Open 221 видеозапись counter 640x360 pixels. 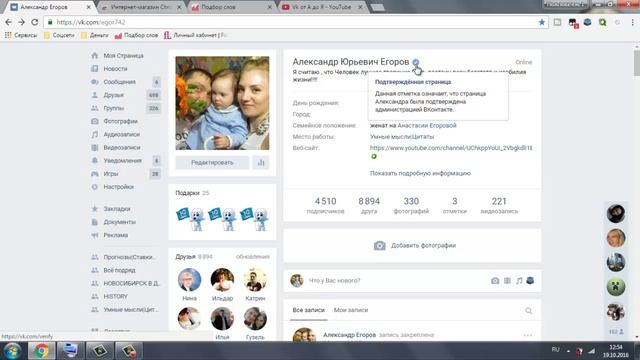tap(499, 205)
